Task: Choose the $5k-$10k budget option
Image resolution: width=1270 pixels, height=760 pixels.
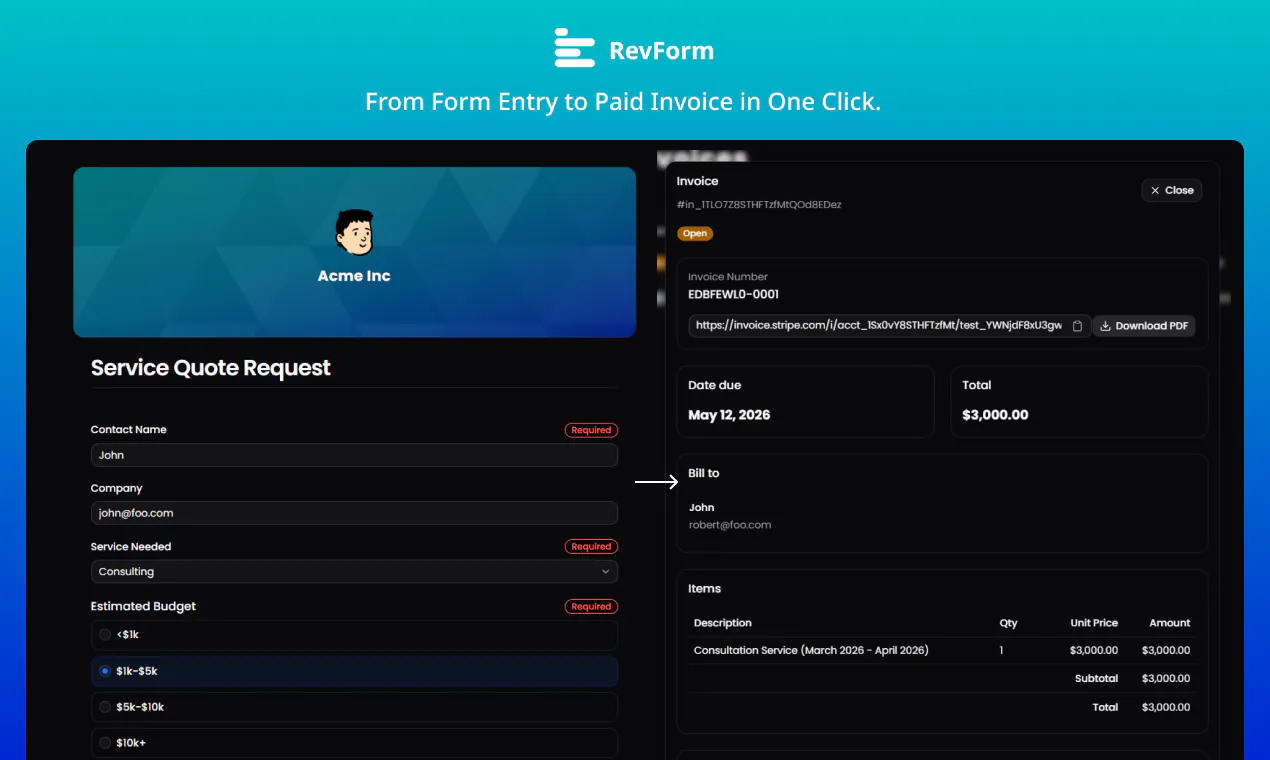Action: [x=354, y=707]
